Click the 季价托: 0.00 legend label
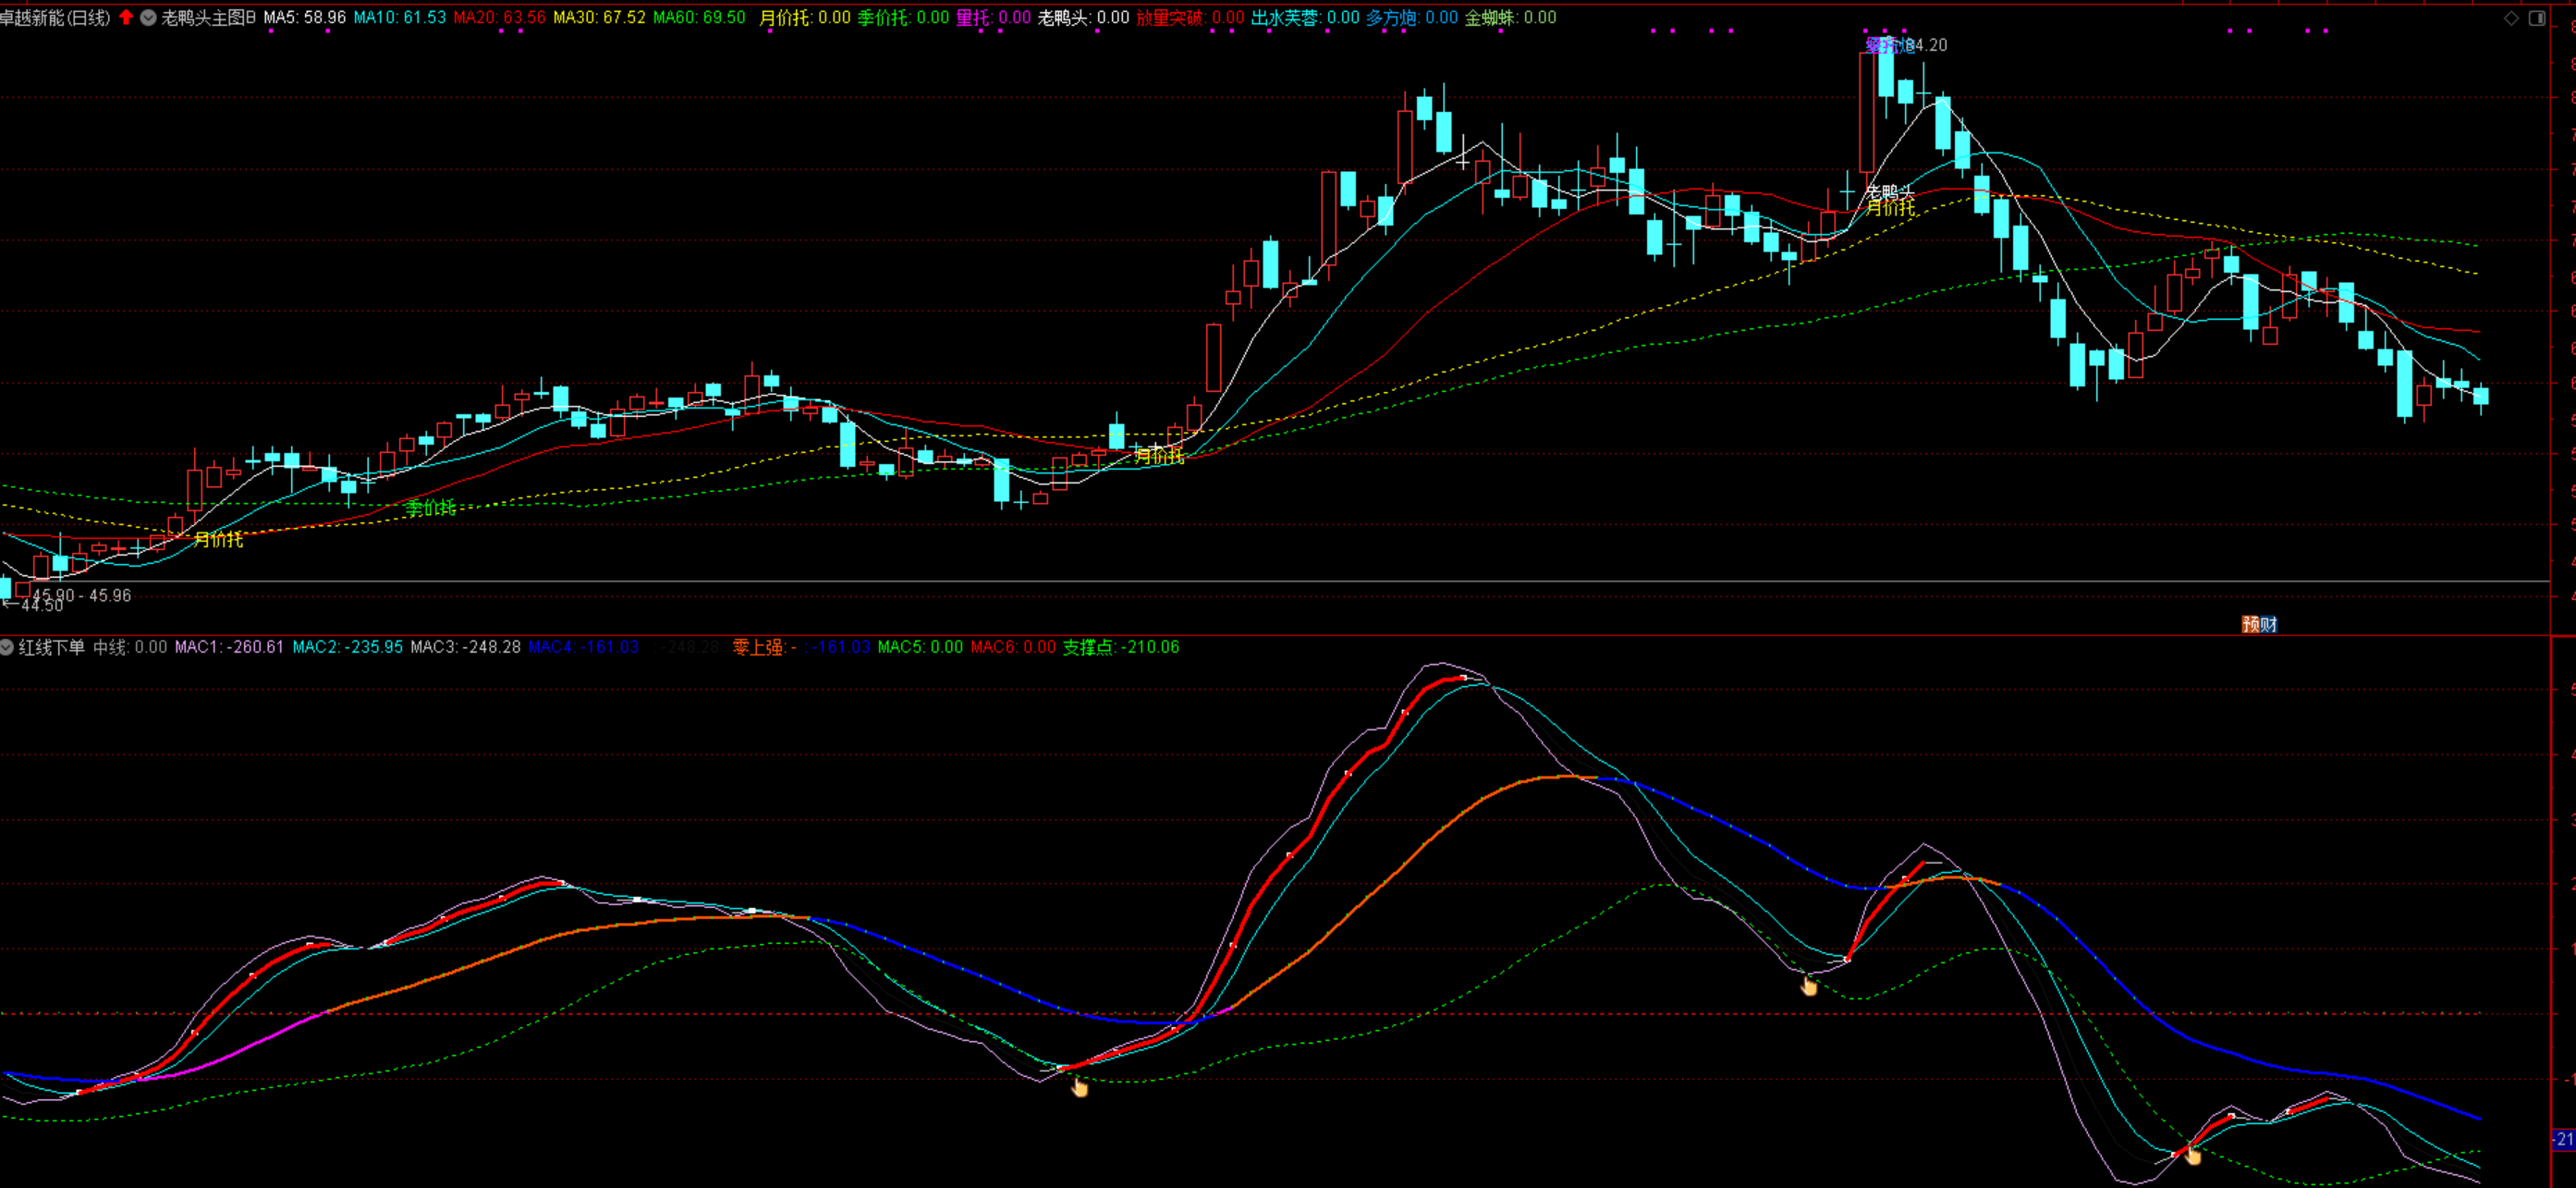The image size is (2576, 1188). click(x=903, y=17)
